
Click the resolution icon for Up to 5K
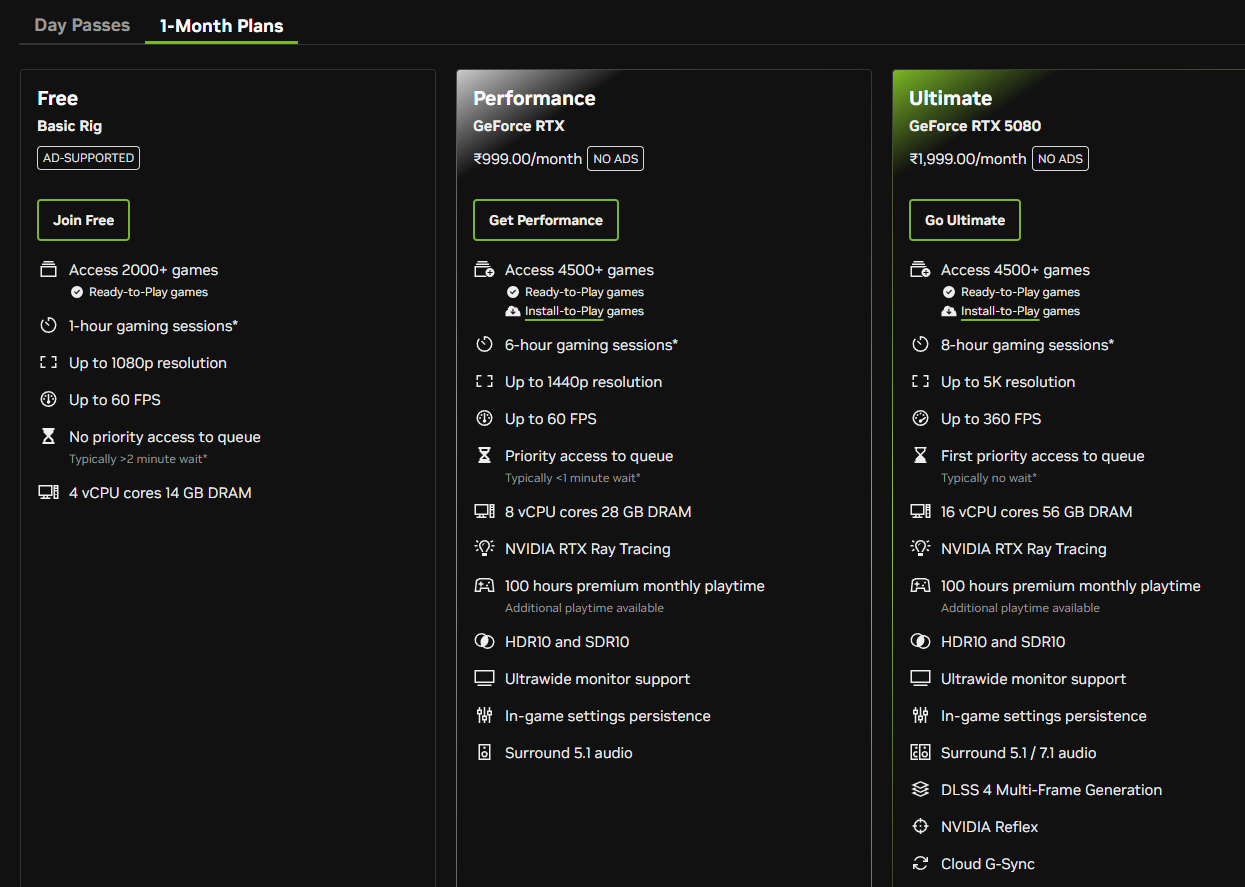click(920, 382)
